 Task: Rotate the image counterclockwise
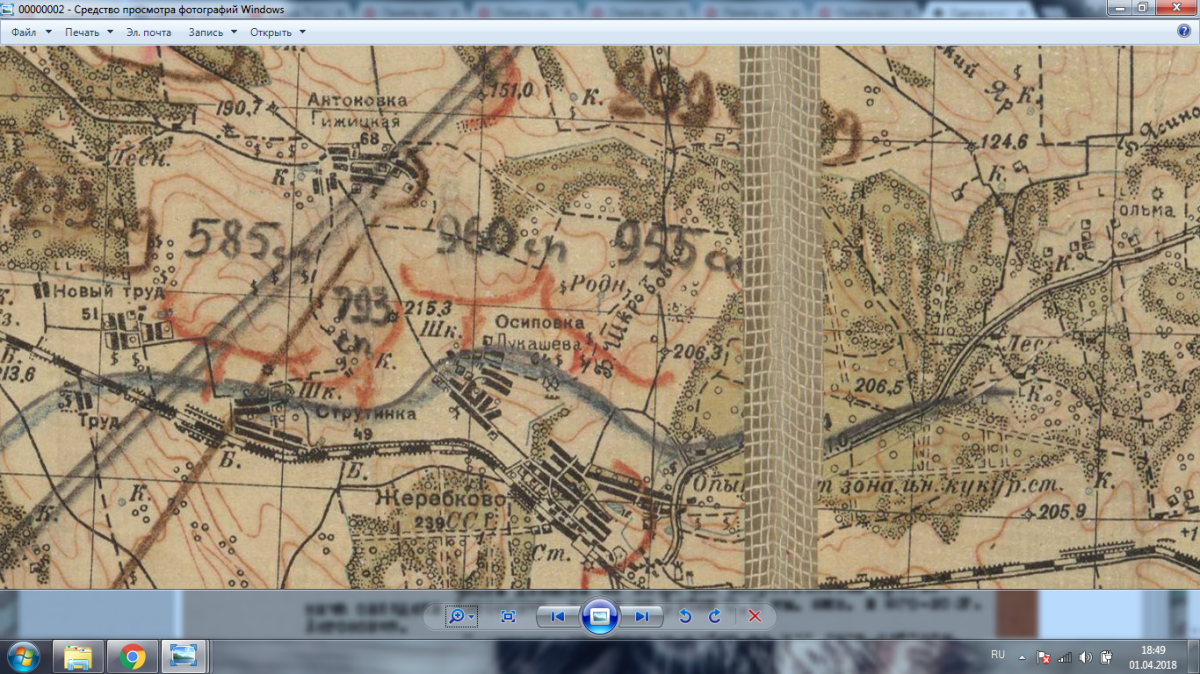[685, 617]
